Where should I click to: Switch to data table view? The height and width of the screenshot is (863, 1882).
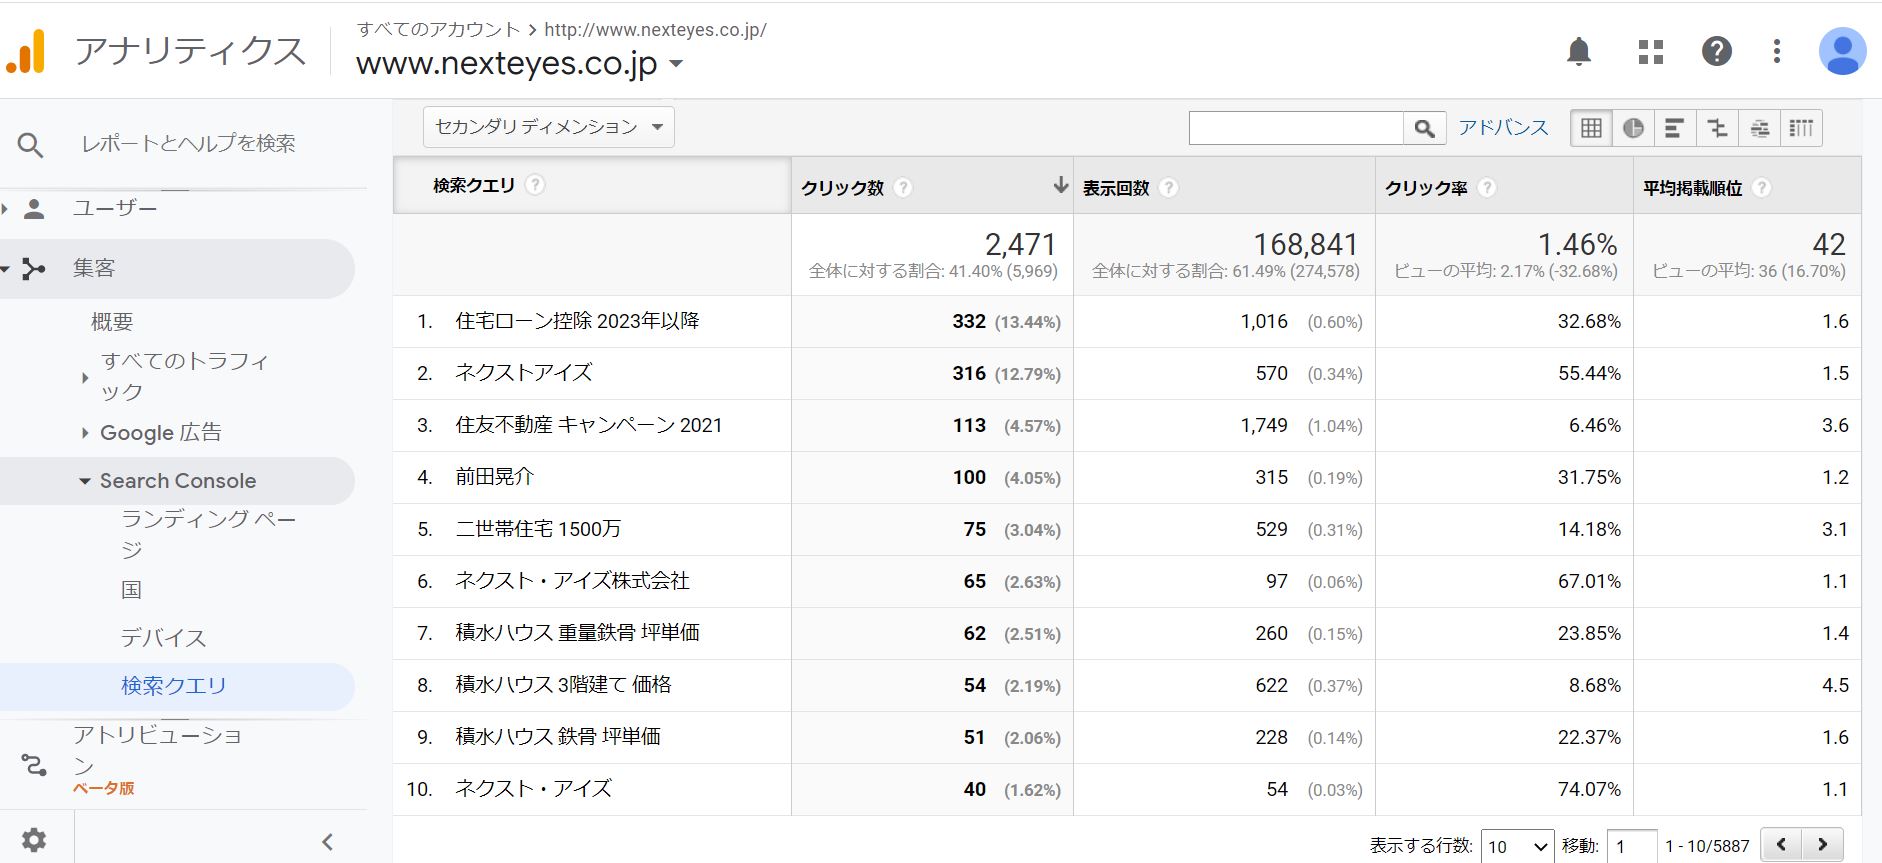[1591, 128]
